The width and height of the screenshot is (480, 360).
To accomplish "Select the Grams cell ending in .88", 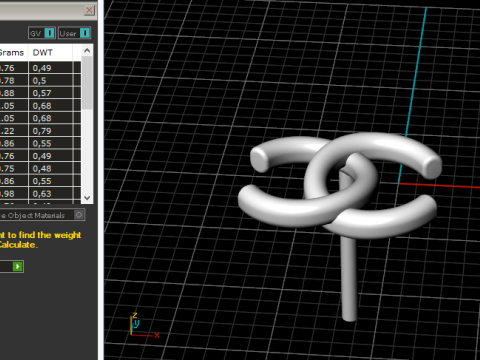I will (x=14, y=93).
